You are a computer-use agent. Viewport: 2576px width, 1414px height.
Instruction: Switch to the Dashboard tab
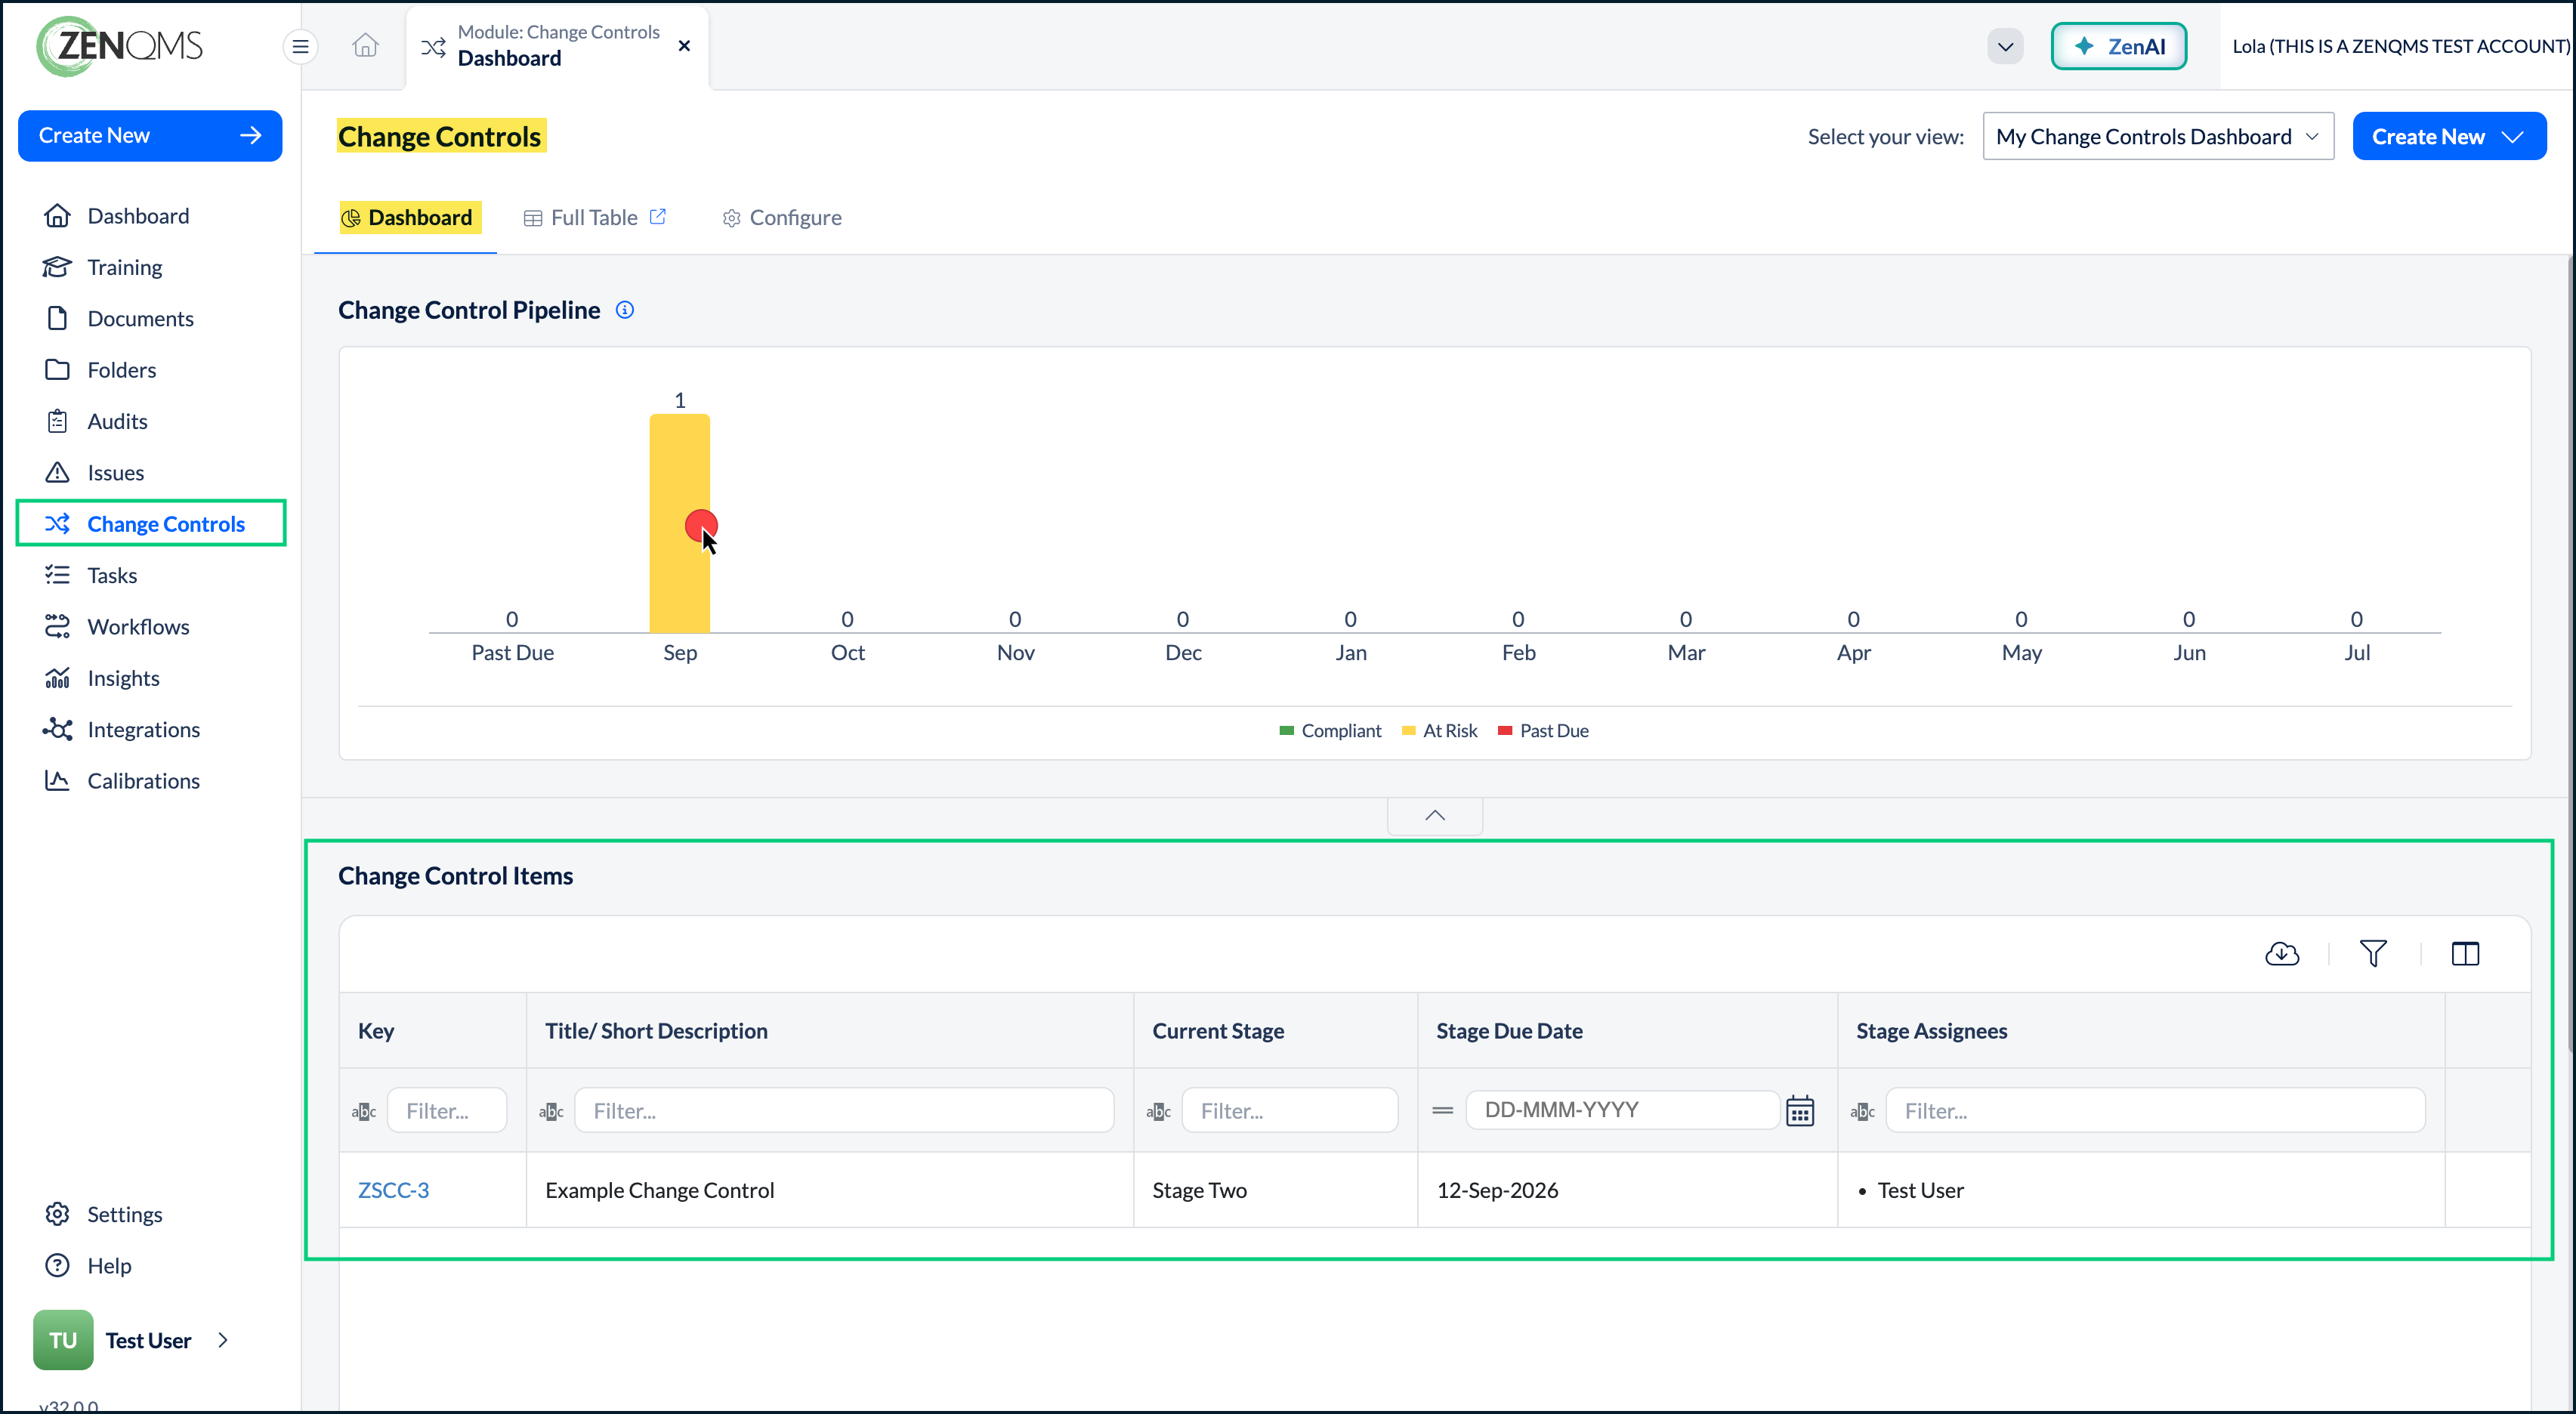click(x=406, y=217)
